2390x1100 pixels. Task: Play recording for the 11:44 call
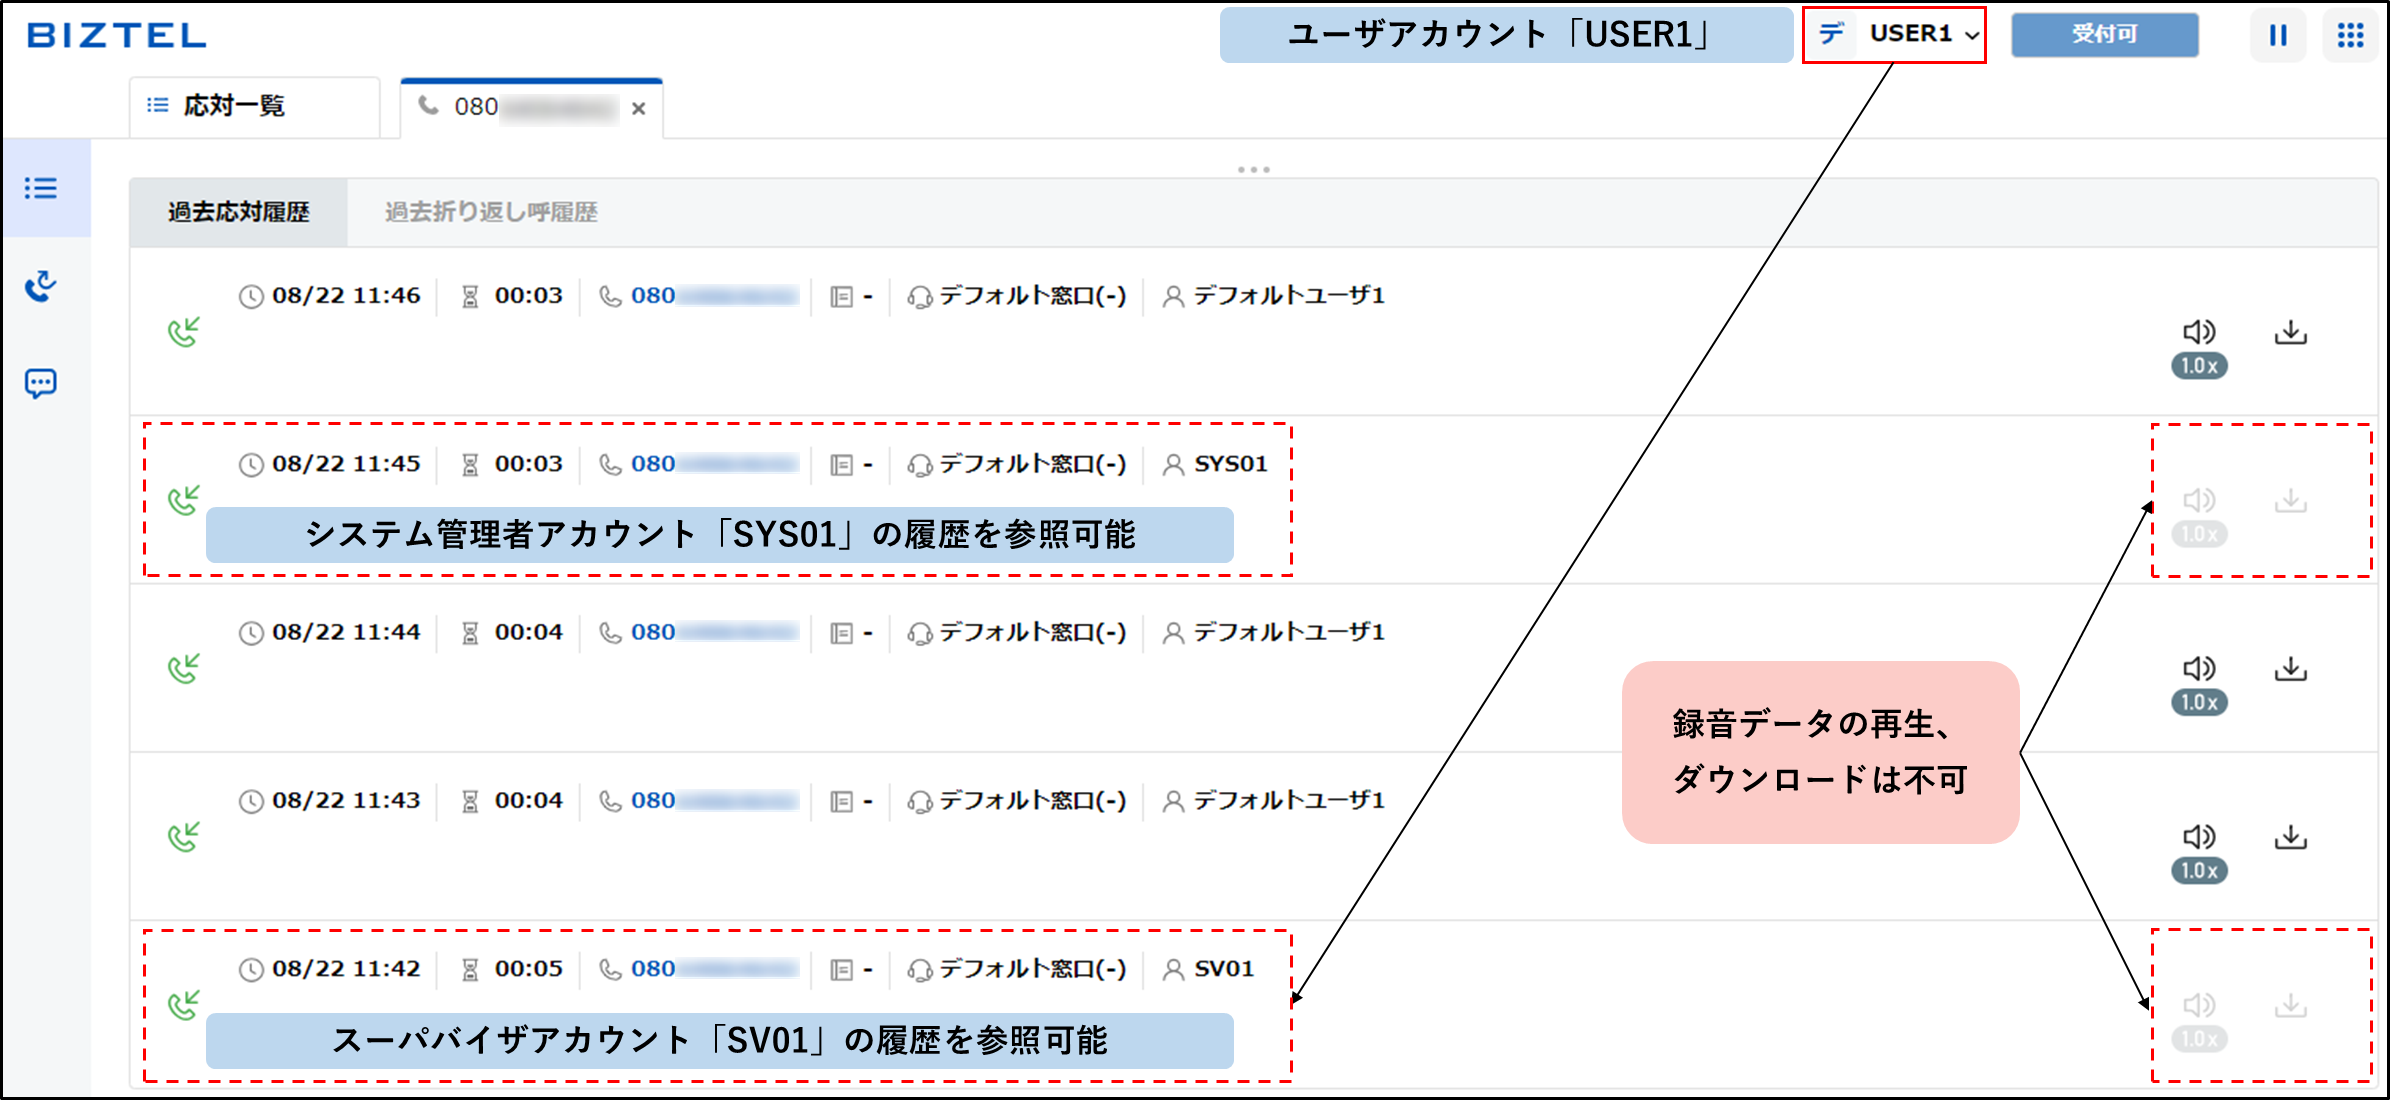2199,668
